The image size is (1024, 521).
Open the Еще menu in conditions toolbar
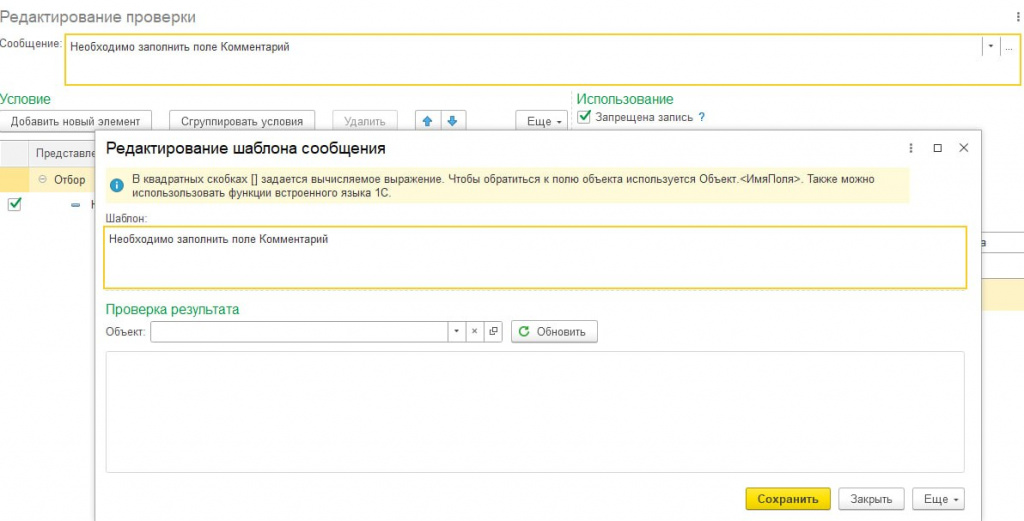541,121
